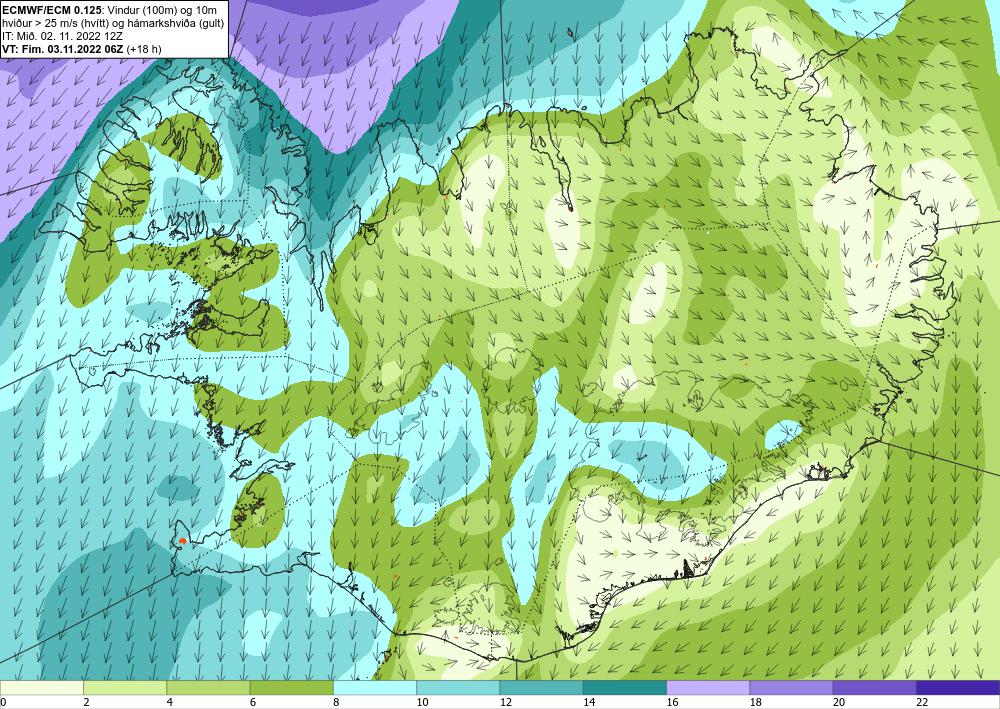
Task: Click the '18' legend scale label
Action: coord(755,702)
